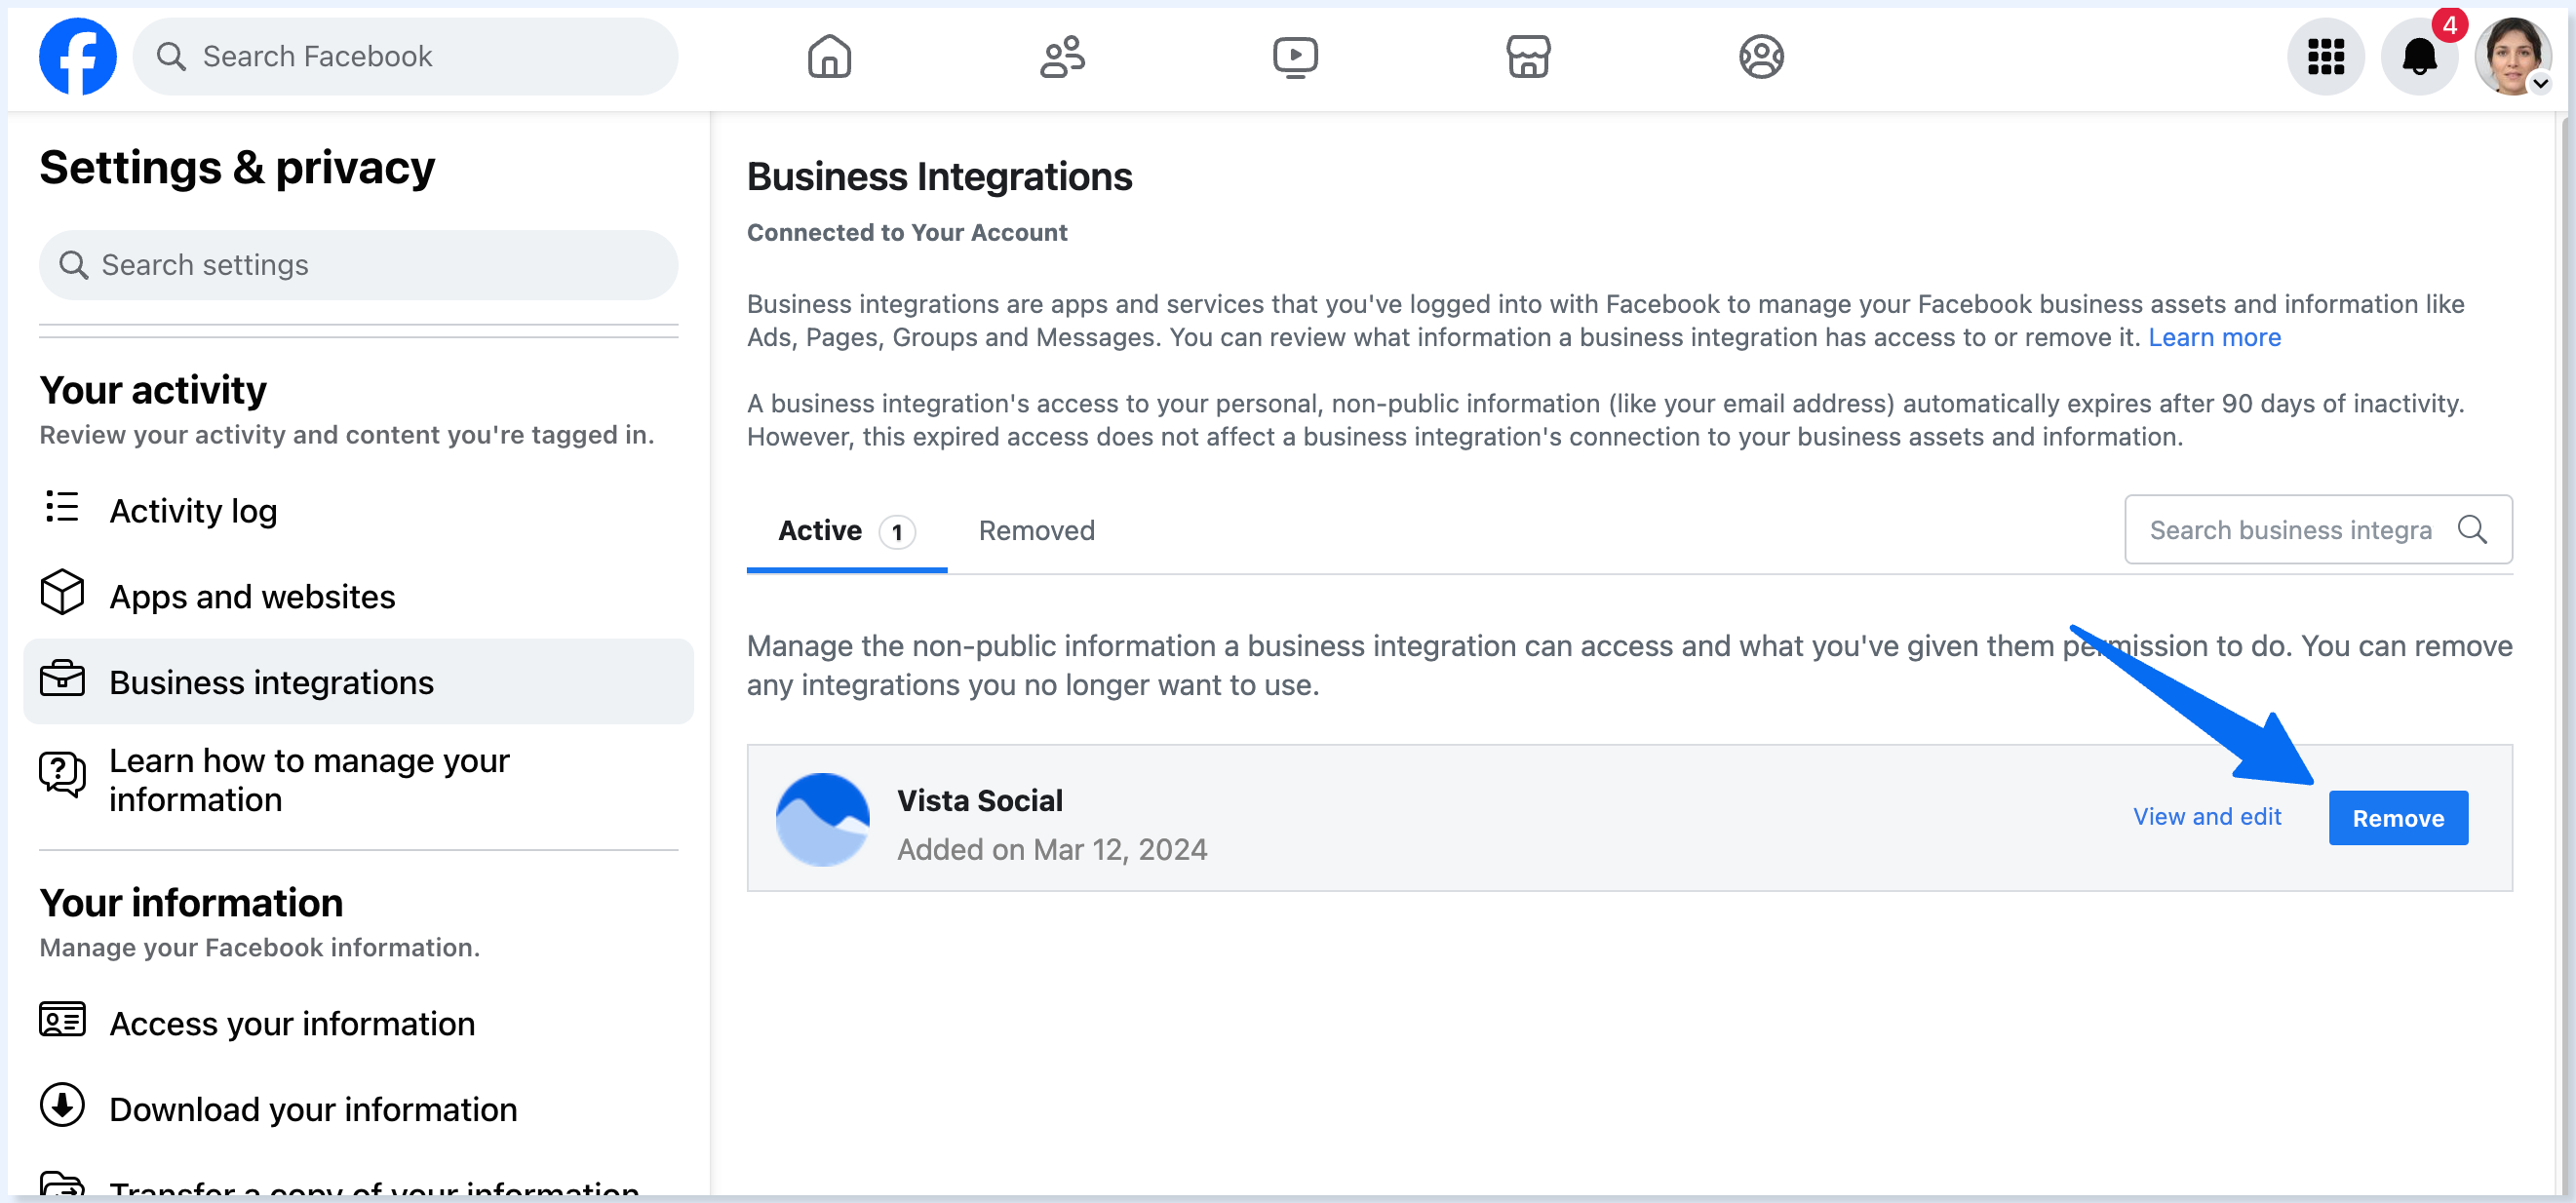Open the Friends icon
Viewport: 2576px width, 1203px height.
(1062, 56)
